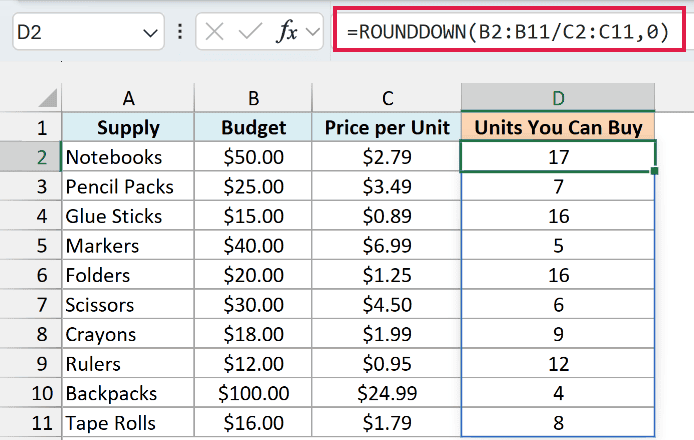694x440 pixels.
Task: Select column A header
Action: point(128,98)
